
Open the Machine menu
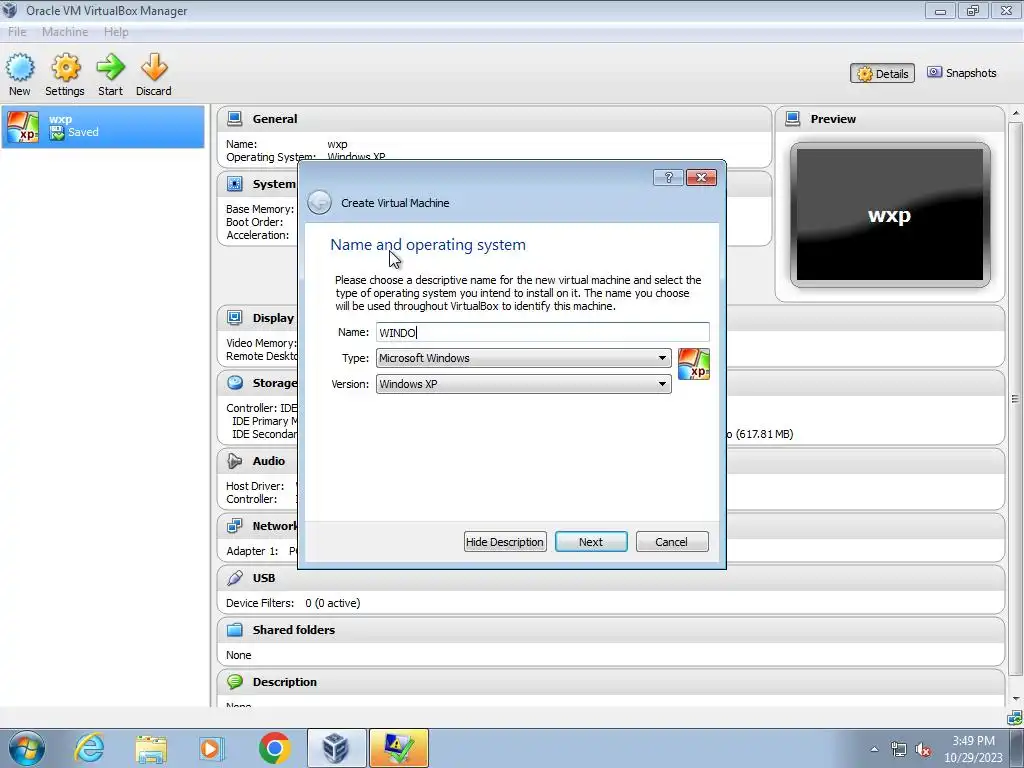pos(65,32)
